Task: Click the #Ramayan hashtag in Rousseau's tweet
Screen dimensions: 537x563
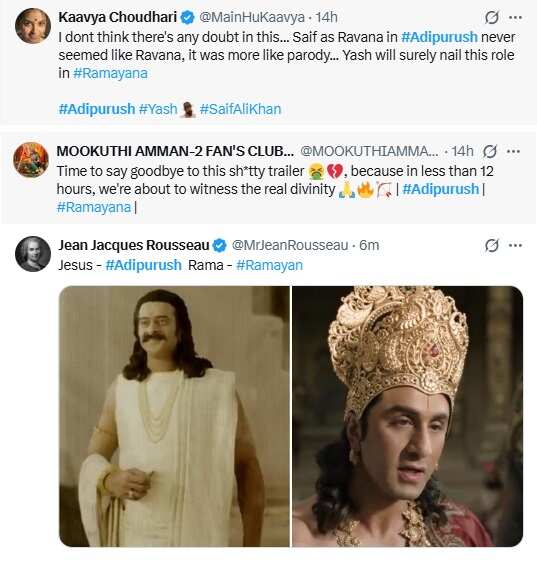Action: (270, 265)
